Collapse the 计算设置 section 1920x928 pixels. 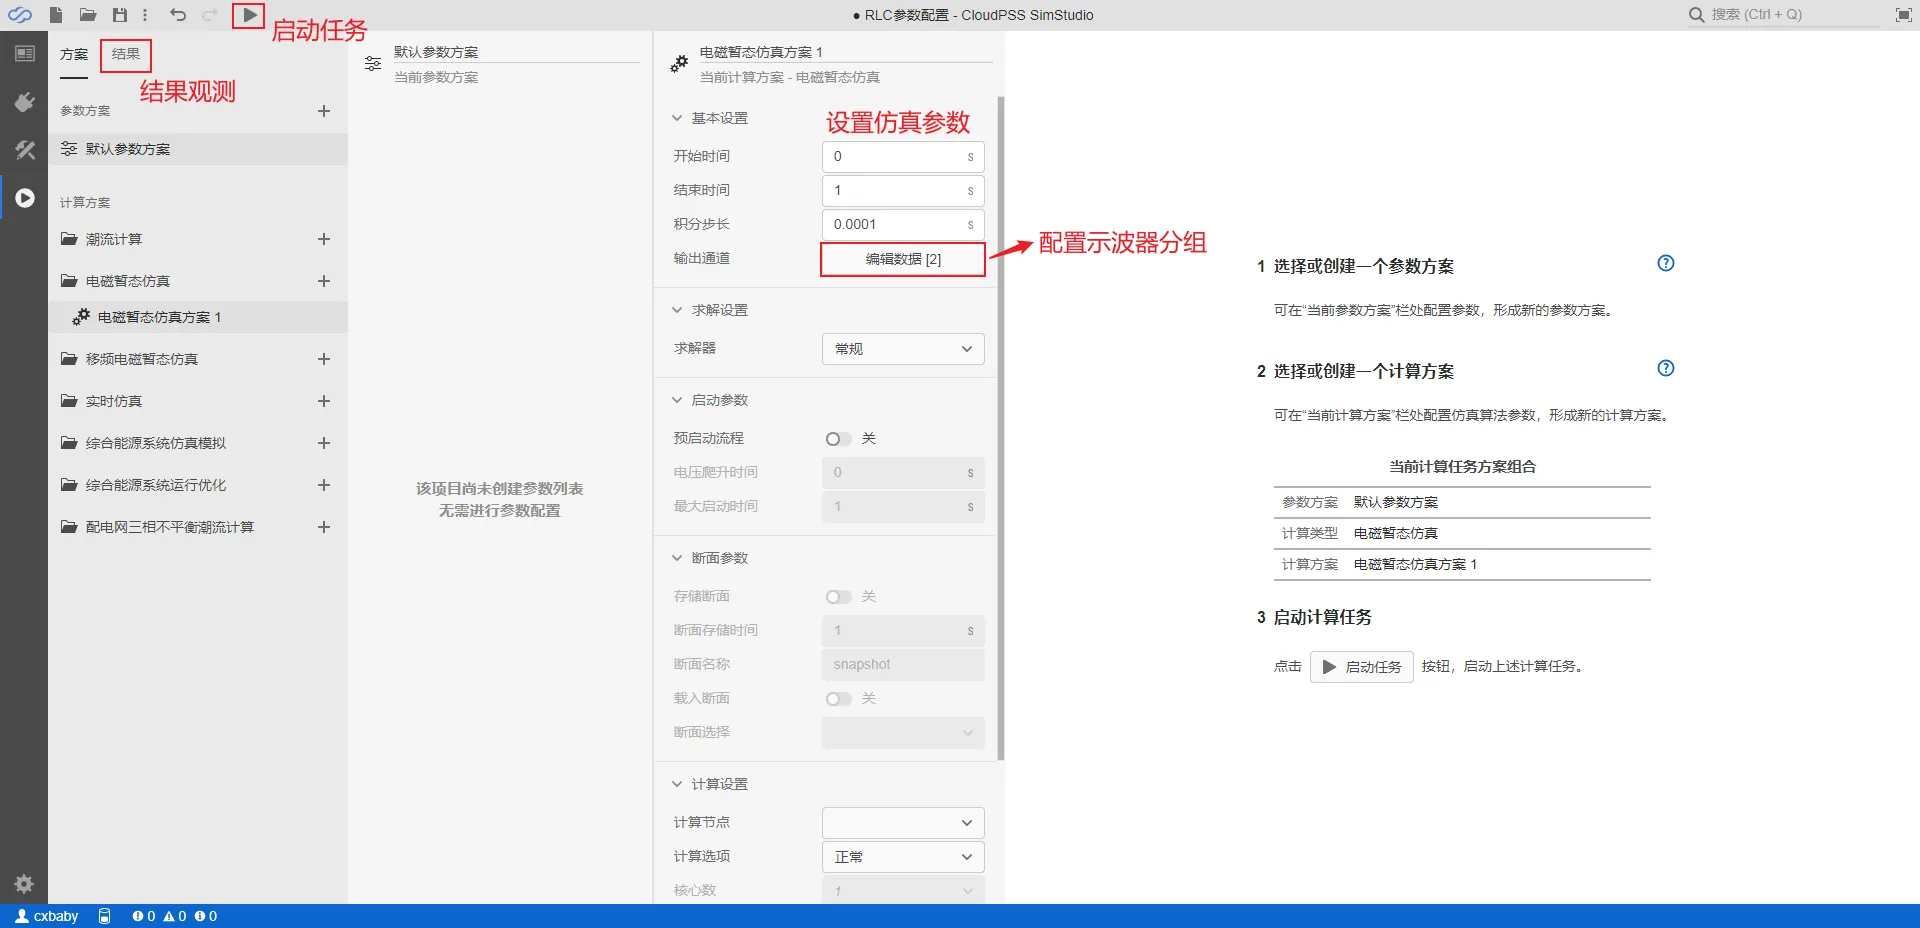click(x=677, y=784)
